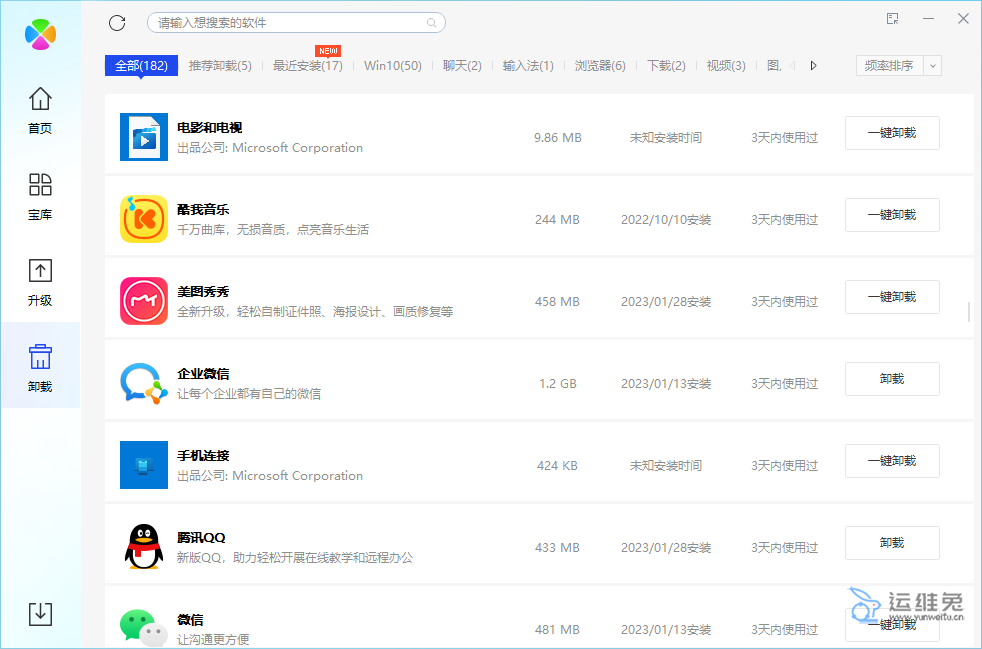This screenshot has width=982, height=649.
Task: Go to the 升级 upgrade section
Action: click(40, 281)
